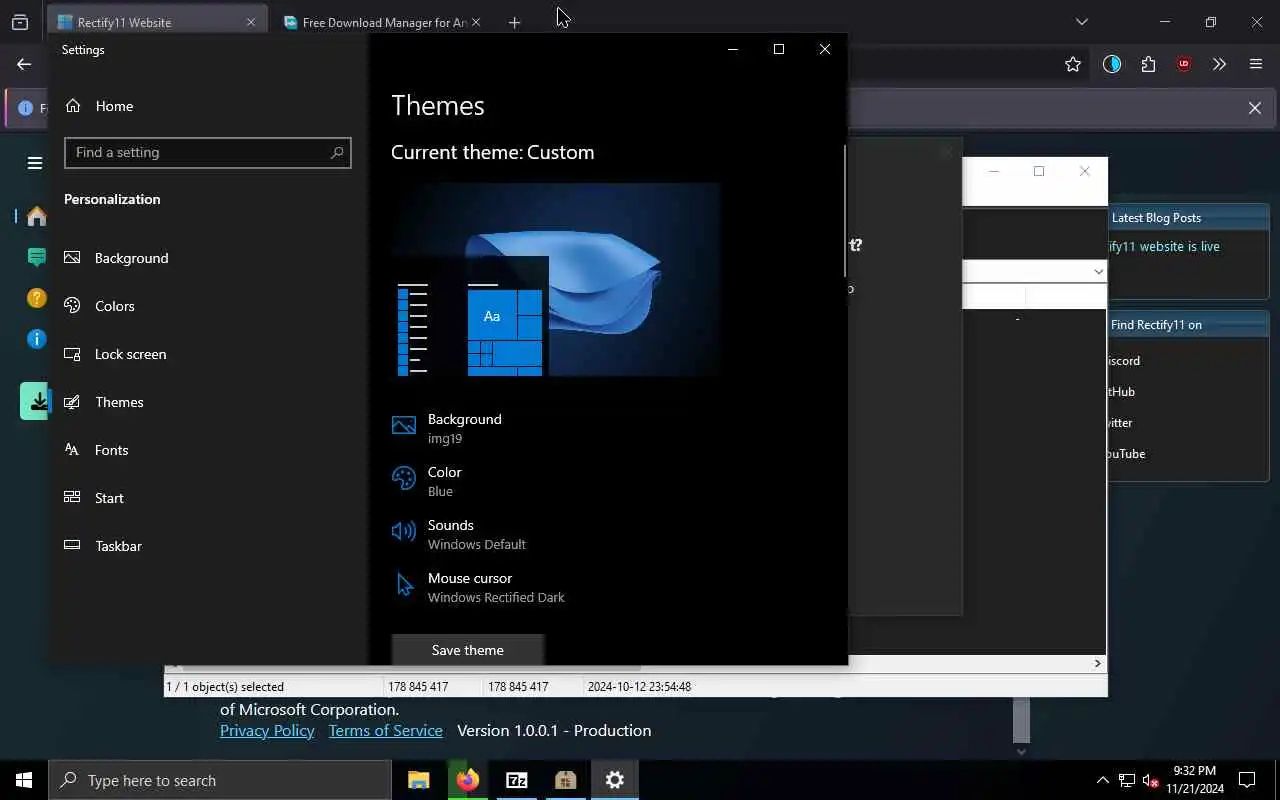The width and height of the screenshot is (1280, 800).
Task: Dismiss the browser notification bar
Action: (x=1255, y=108)
